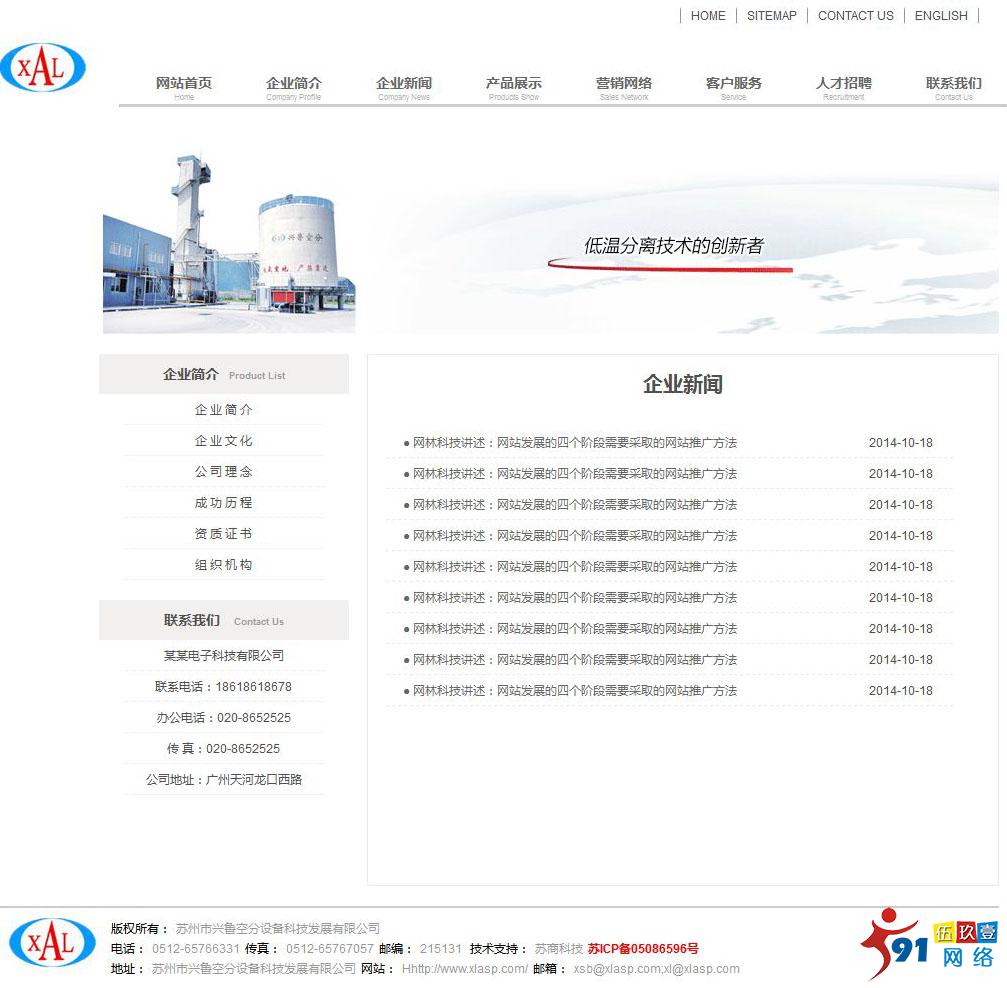View the 成功历程 history page

coord(222,502)
